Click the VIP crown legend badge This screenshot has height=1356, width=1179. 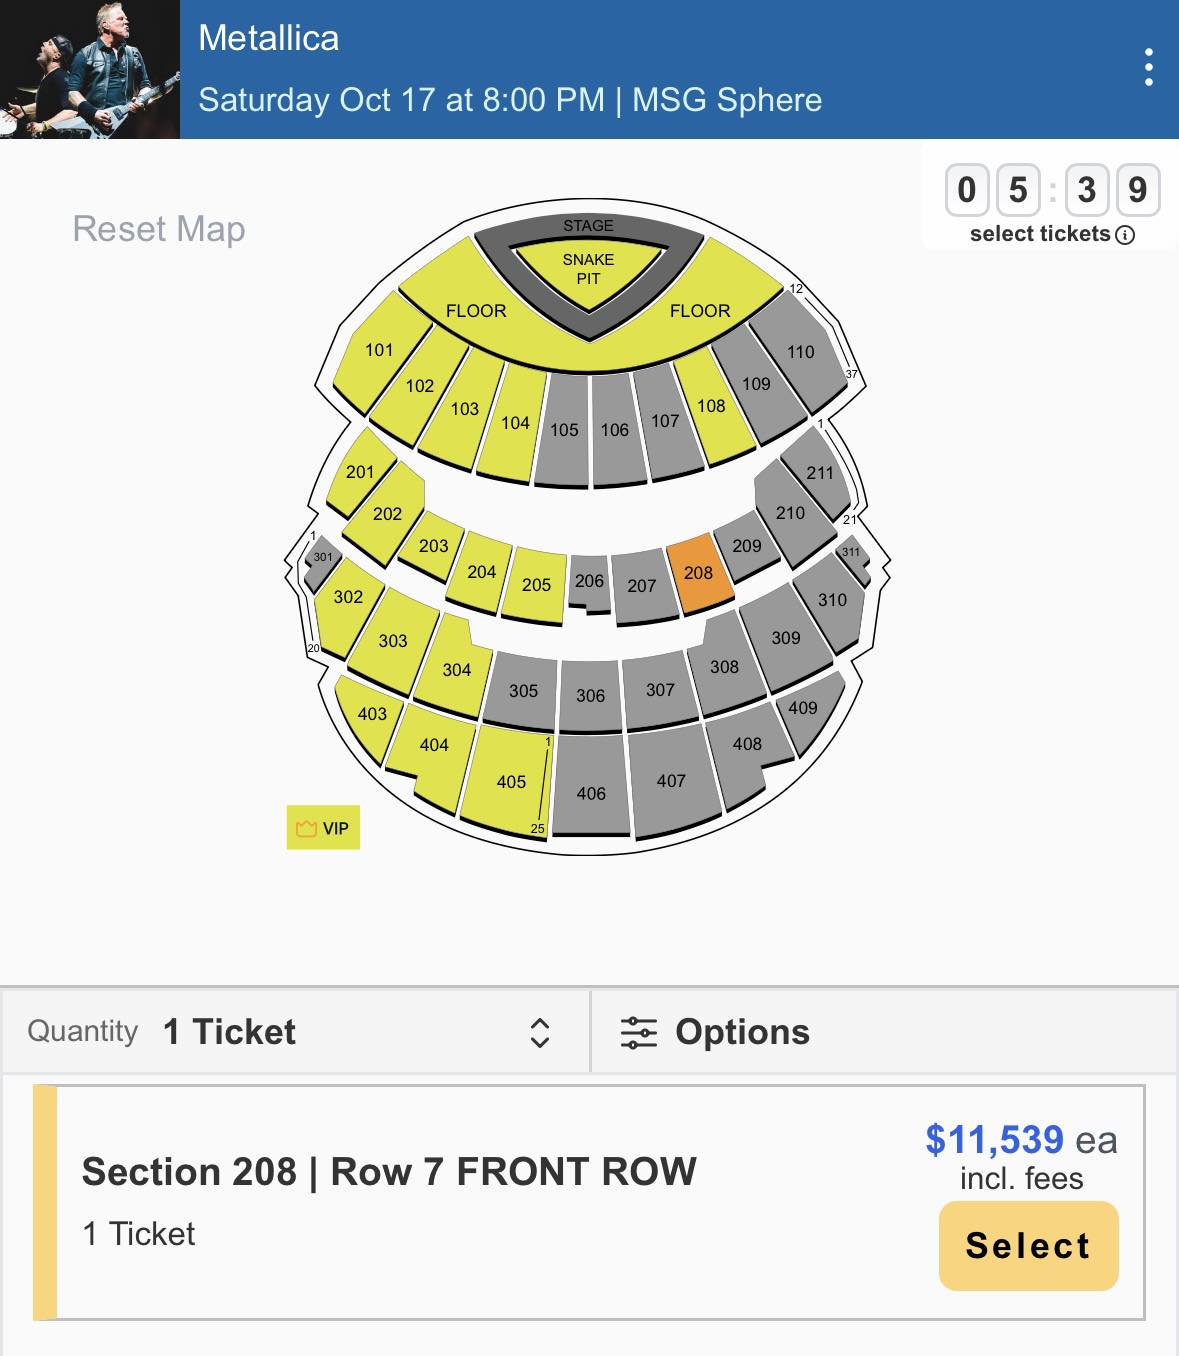(323, 828)
